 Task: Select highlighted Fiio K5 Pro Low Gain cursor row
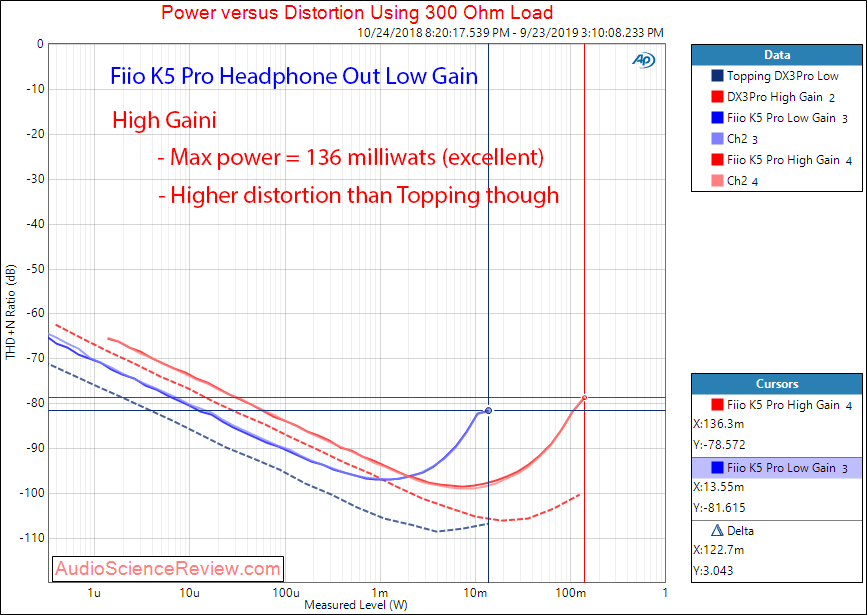tap(776, 468)
